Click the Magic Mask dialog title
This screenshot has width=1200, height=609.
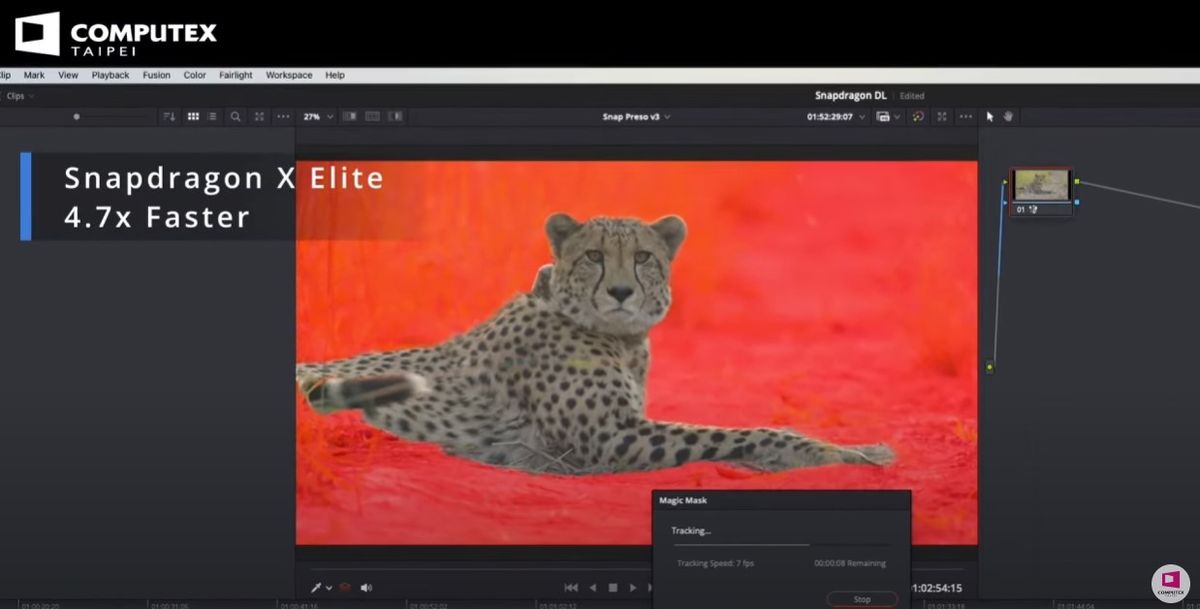[x=683, y=500]
